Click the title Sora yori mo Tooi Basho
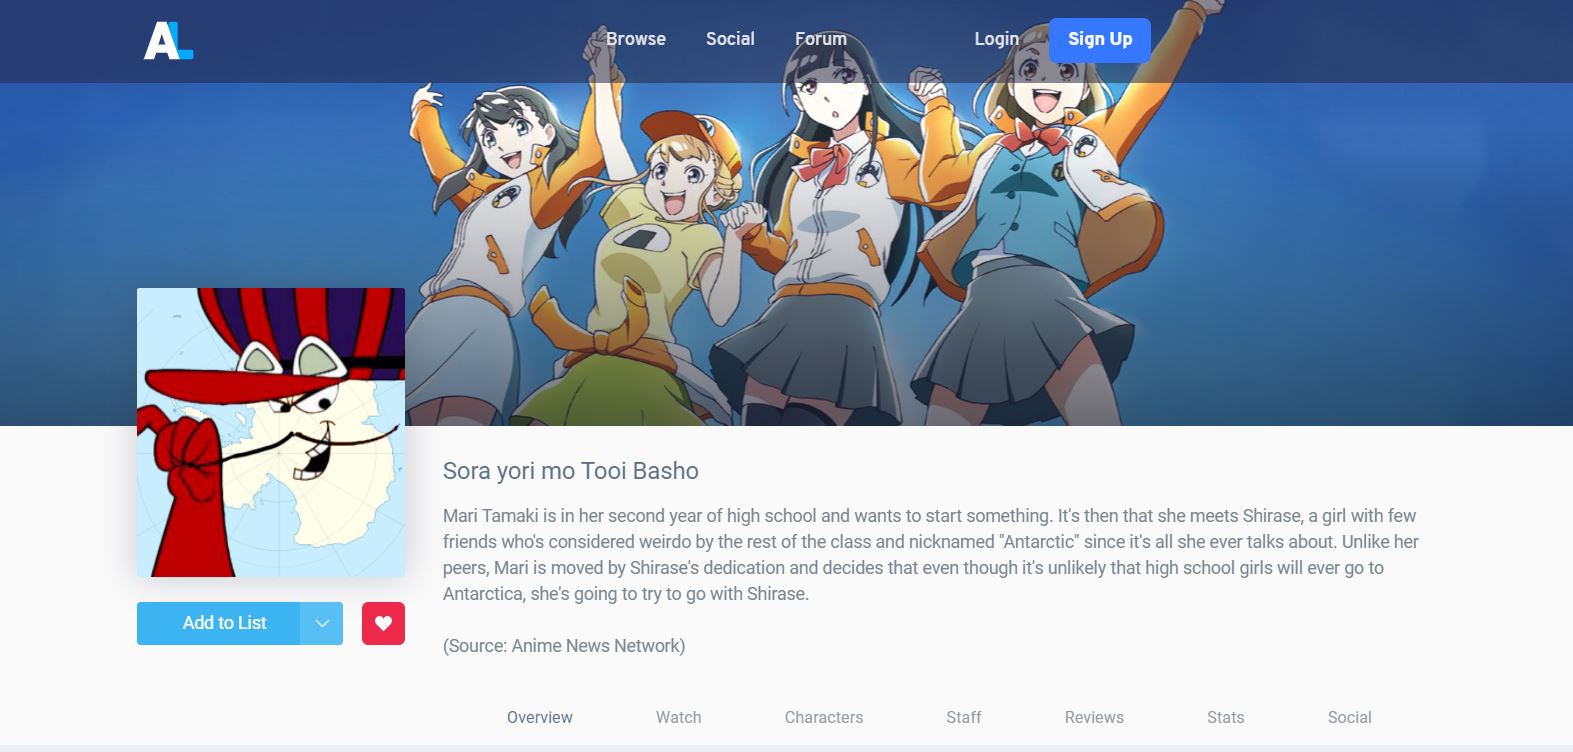The height and width of the screenshot is (752, 1573). click(x=571, y=471)
